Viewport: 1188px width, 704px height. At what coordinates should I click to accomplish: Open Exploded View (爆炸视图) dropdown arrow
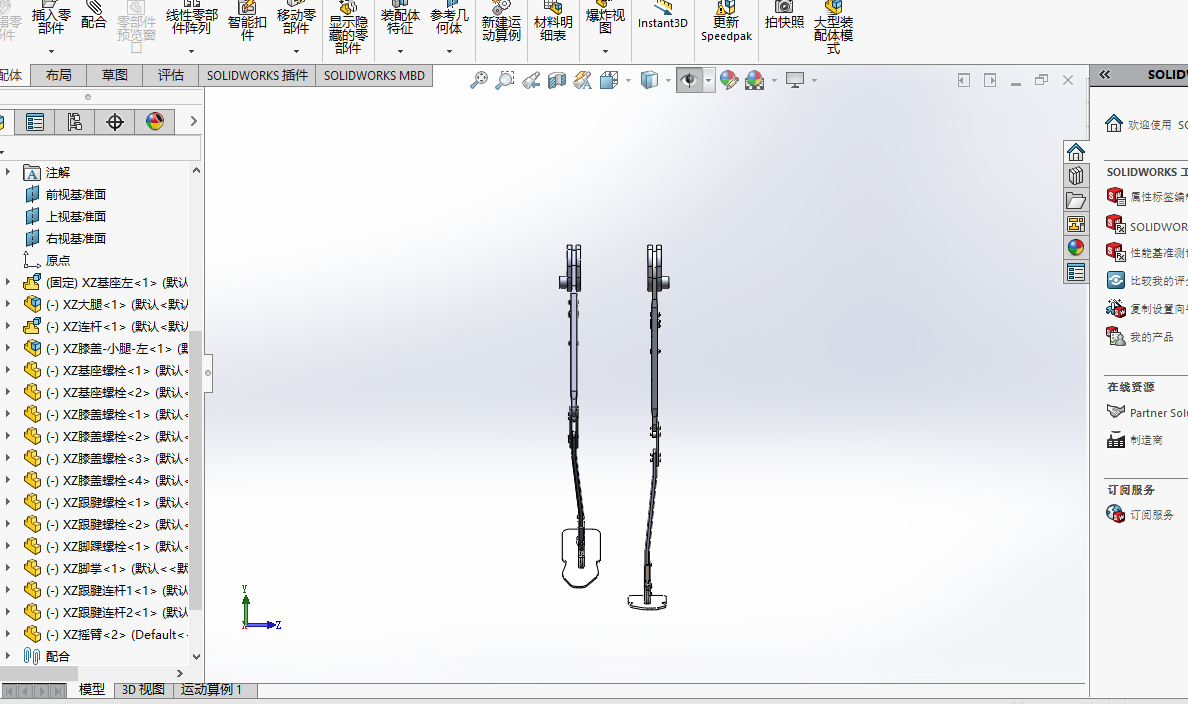coord(605,52)
